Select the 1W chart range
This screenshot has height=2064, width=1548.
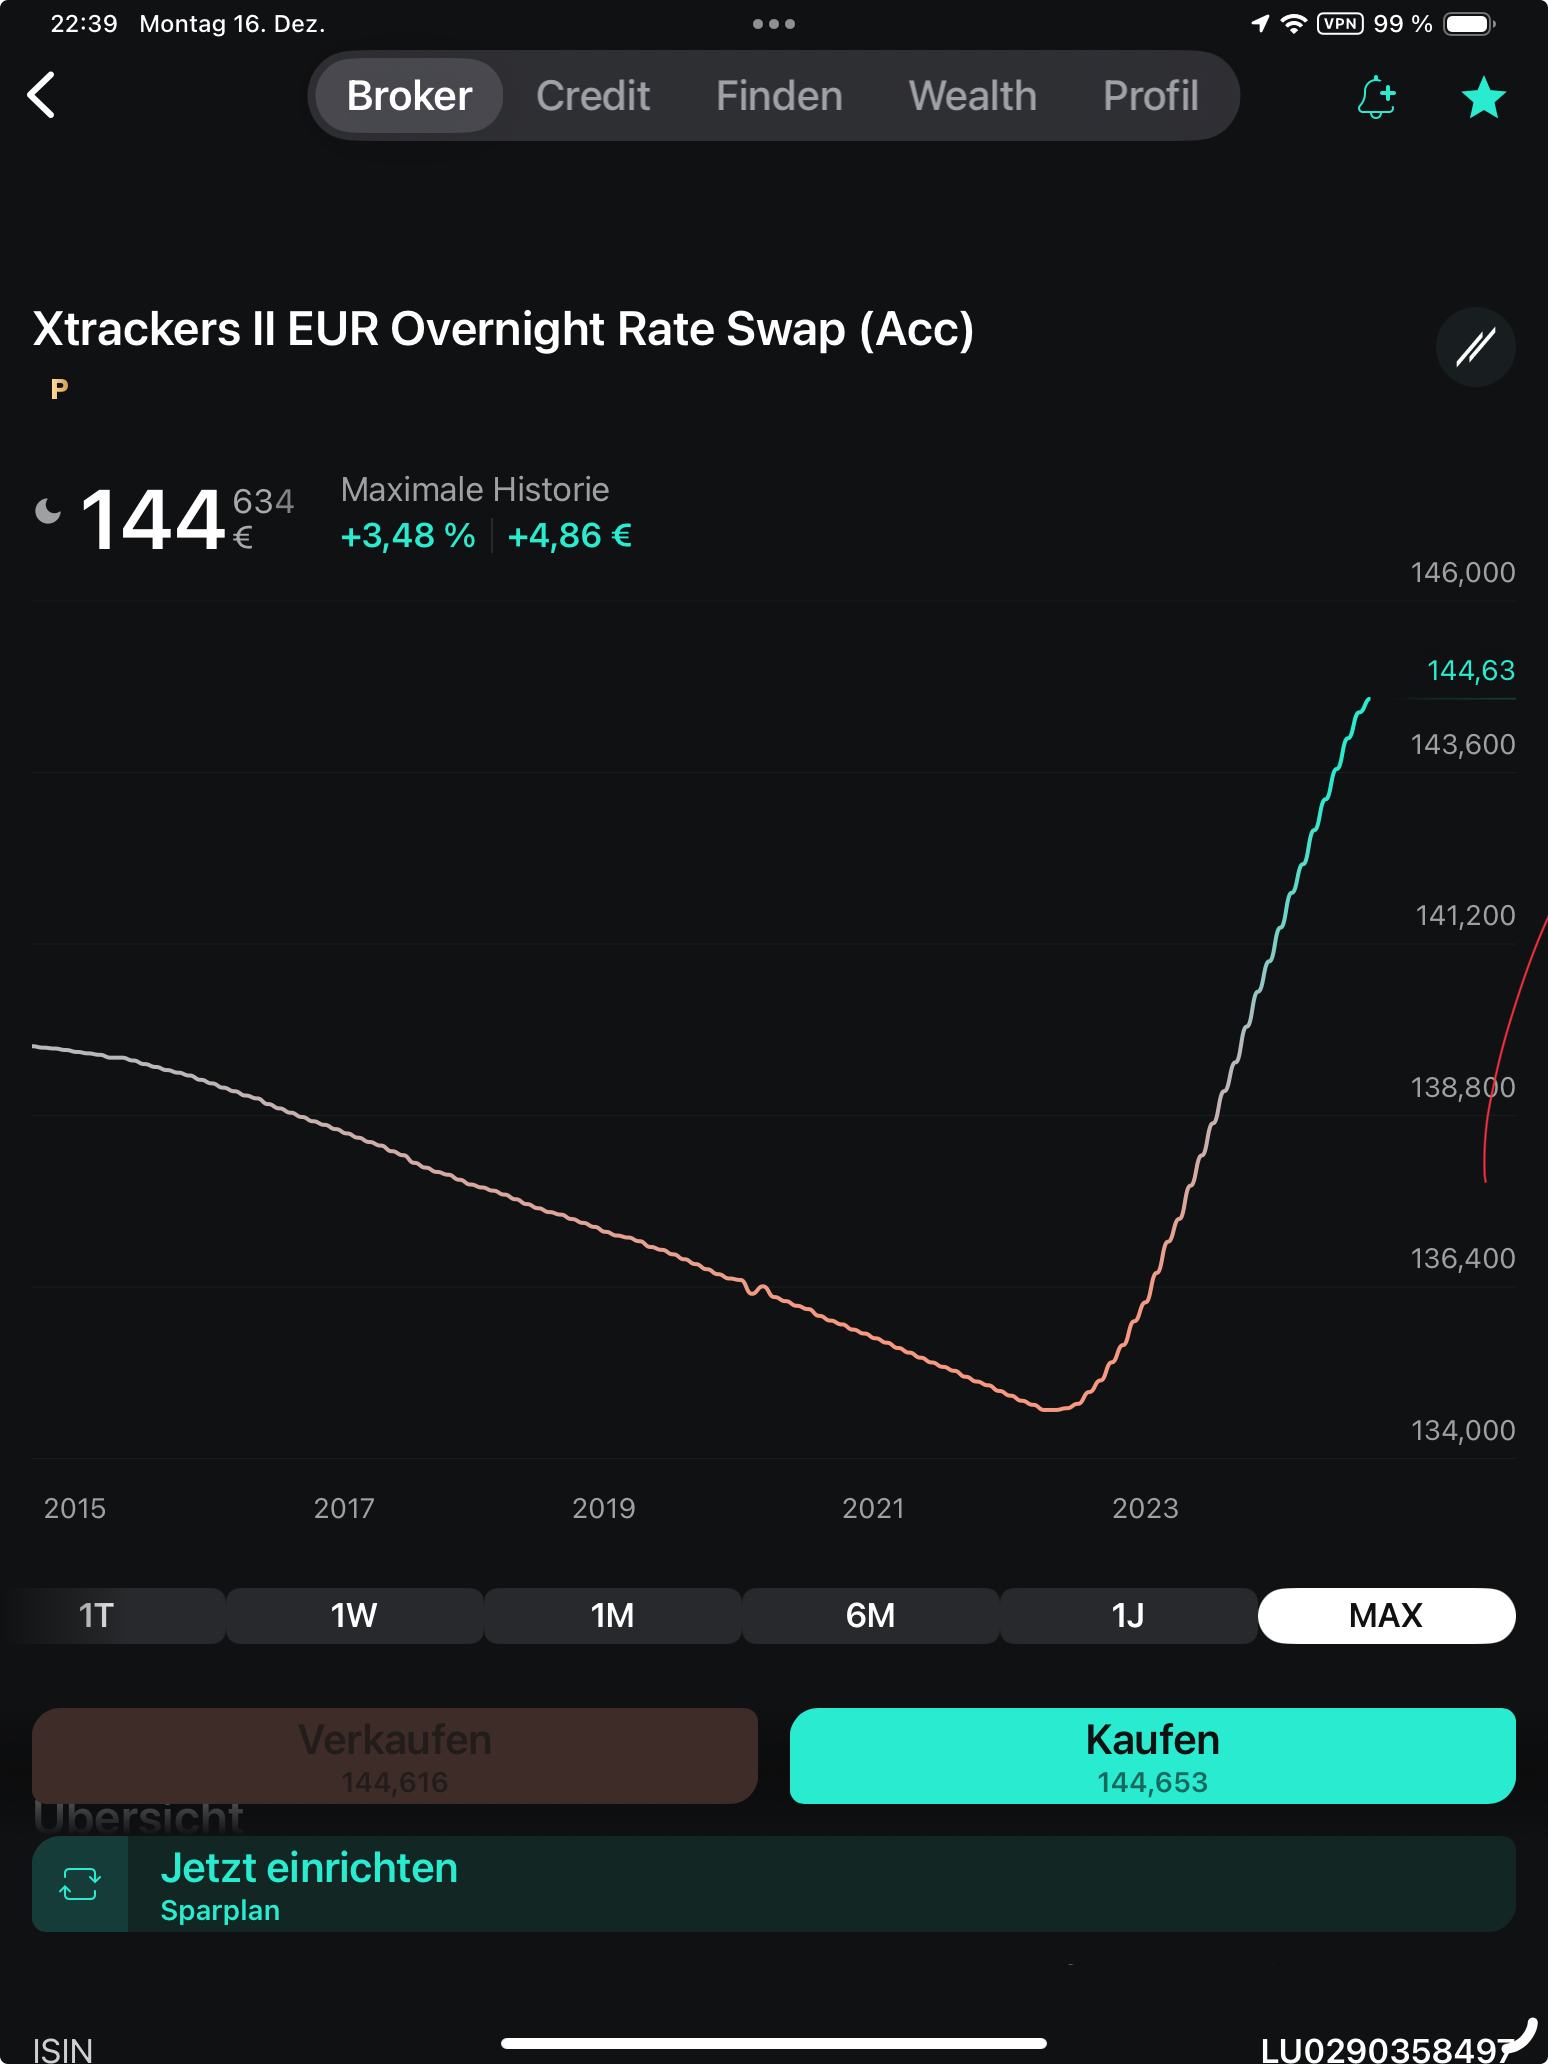click(354, 1615)
